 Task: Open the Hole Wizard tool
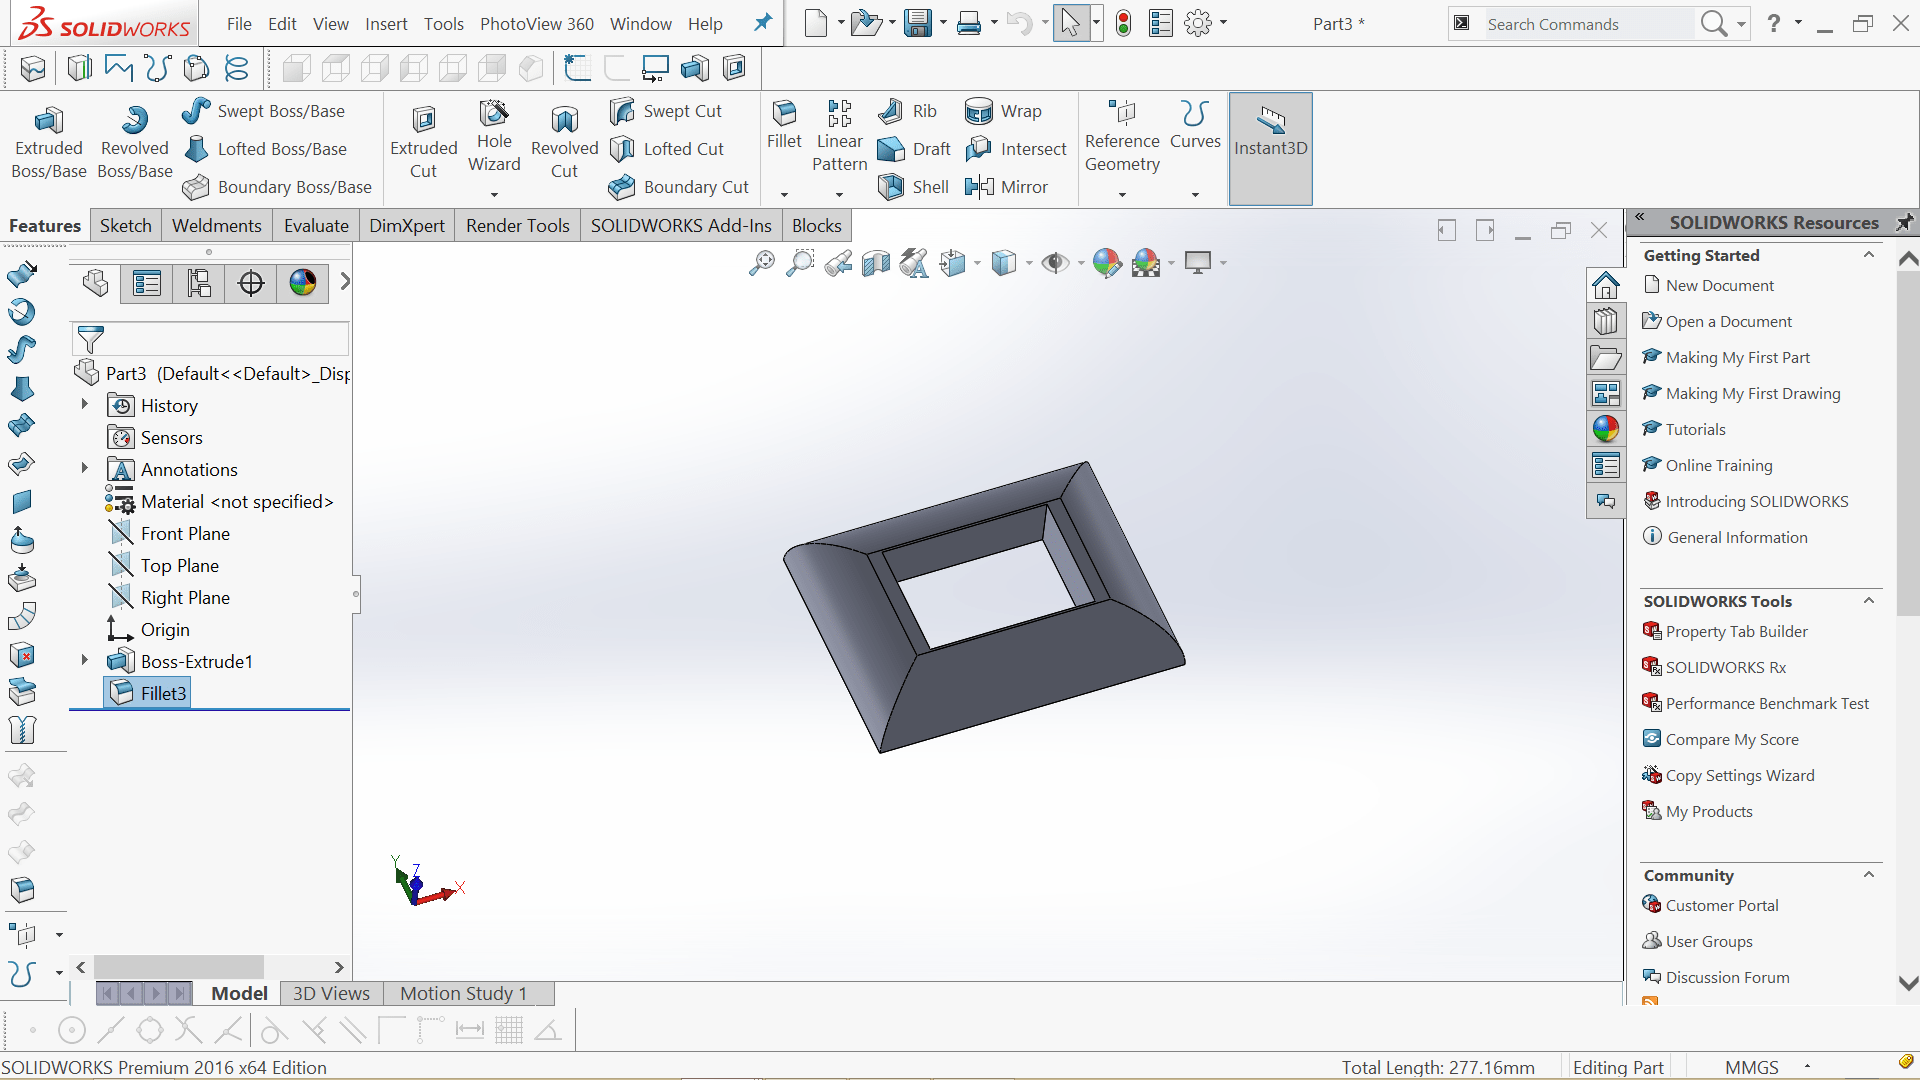(x=494, y=137)
